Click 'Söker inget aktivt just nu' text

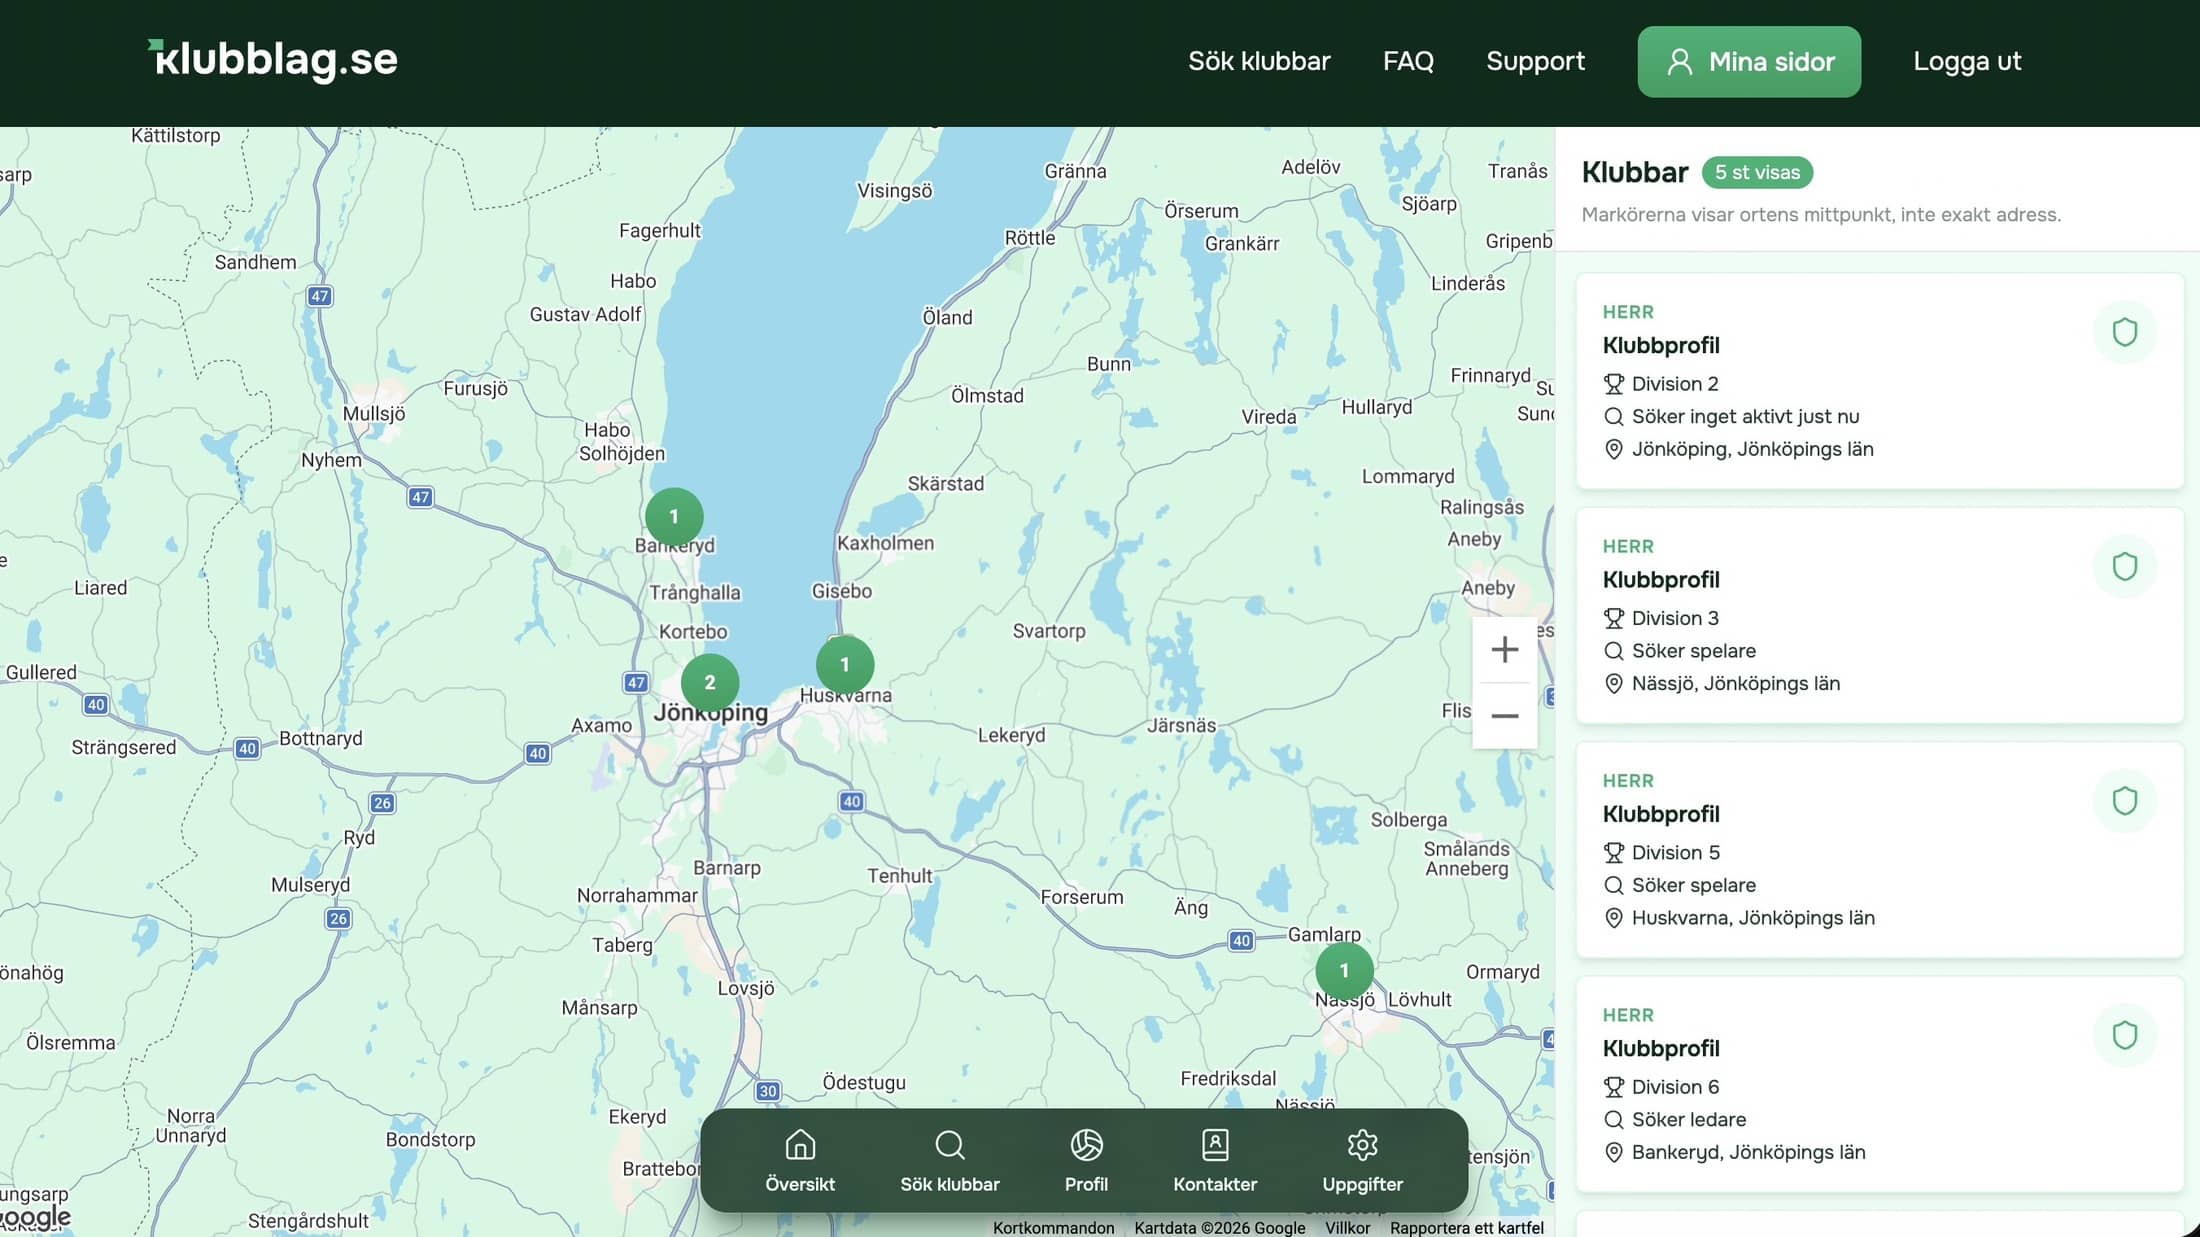pos(1746,416)
